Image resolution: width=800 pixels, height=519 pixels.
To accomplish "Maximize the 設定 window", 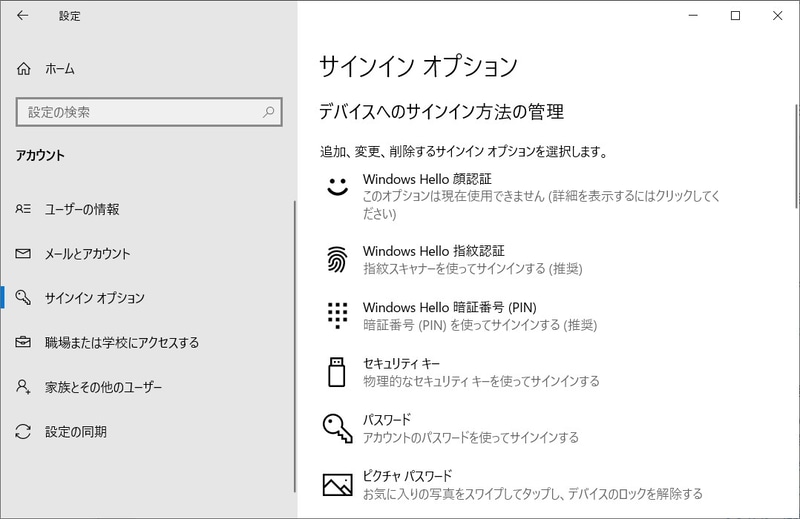I will (735, 16).
